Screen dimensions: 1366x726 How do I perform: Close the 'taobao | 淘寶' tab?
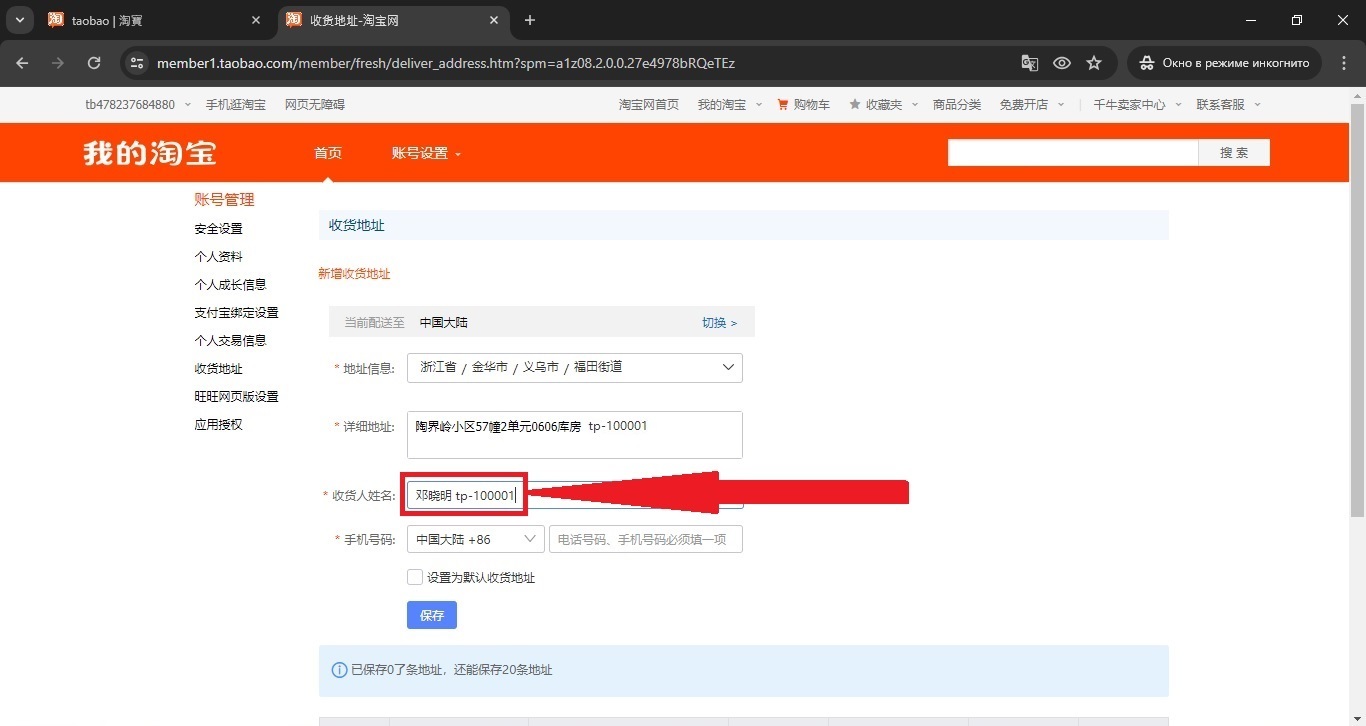[x=256, y=20]
